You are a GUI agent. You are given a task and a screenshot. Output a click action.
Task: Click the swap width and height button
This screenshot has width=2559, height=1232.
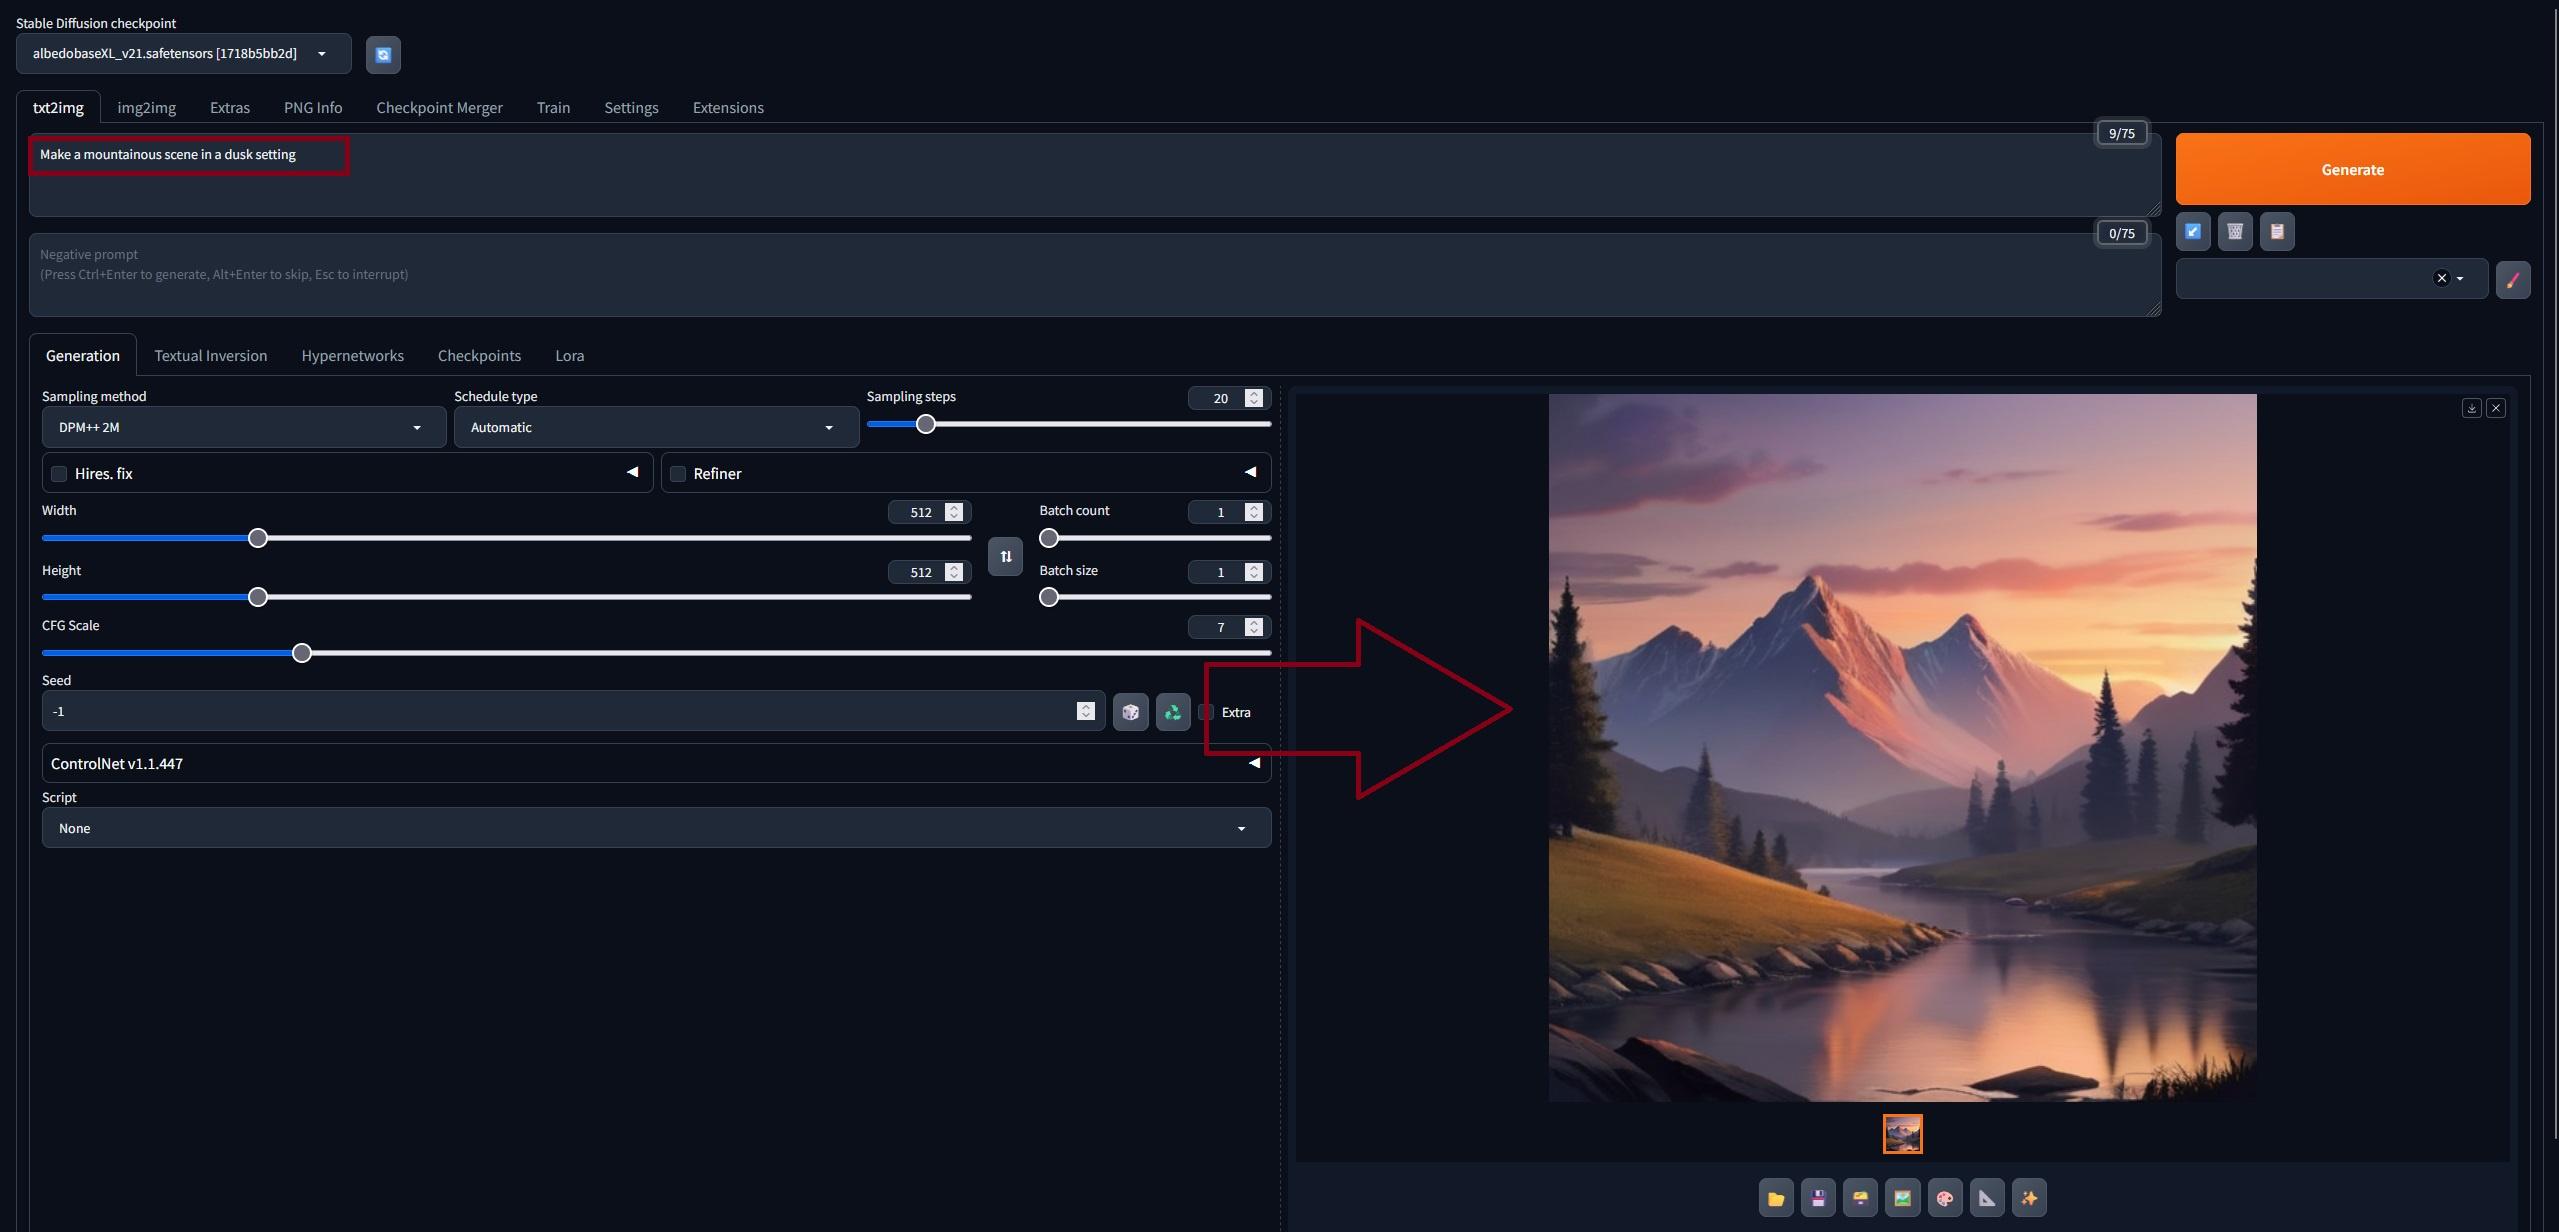pos(1005,556)
